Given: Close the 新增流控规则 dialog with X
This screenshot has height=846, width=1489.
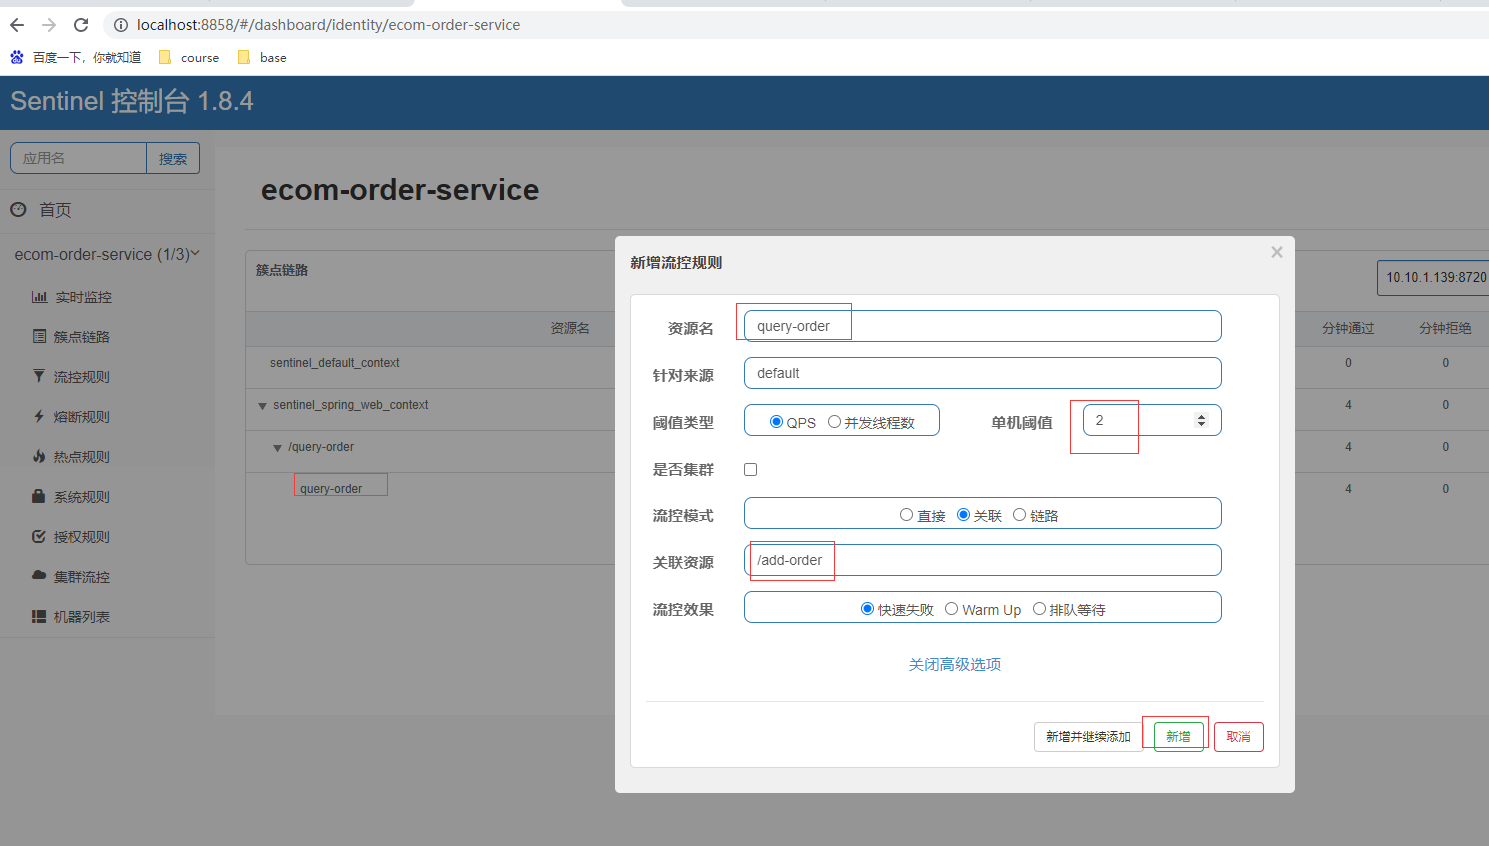Looking at the screenshot, I should click(x=1277, y=252).
